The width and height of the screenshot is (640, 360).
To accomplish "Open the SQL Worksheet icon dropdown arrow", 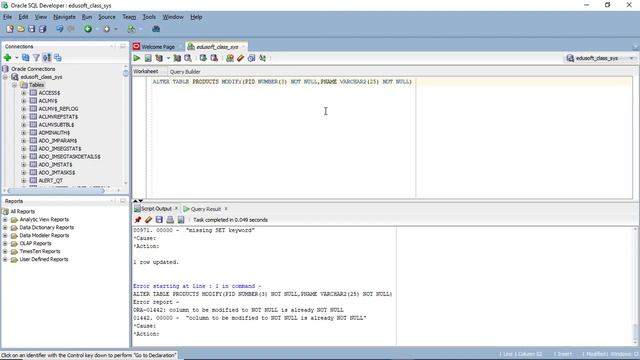I will point(140,29).
